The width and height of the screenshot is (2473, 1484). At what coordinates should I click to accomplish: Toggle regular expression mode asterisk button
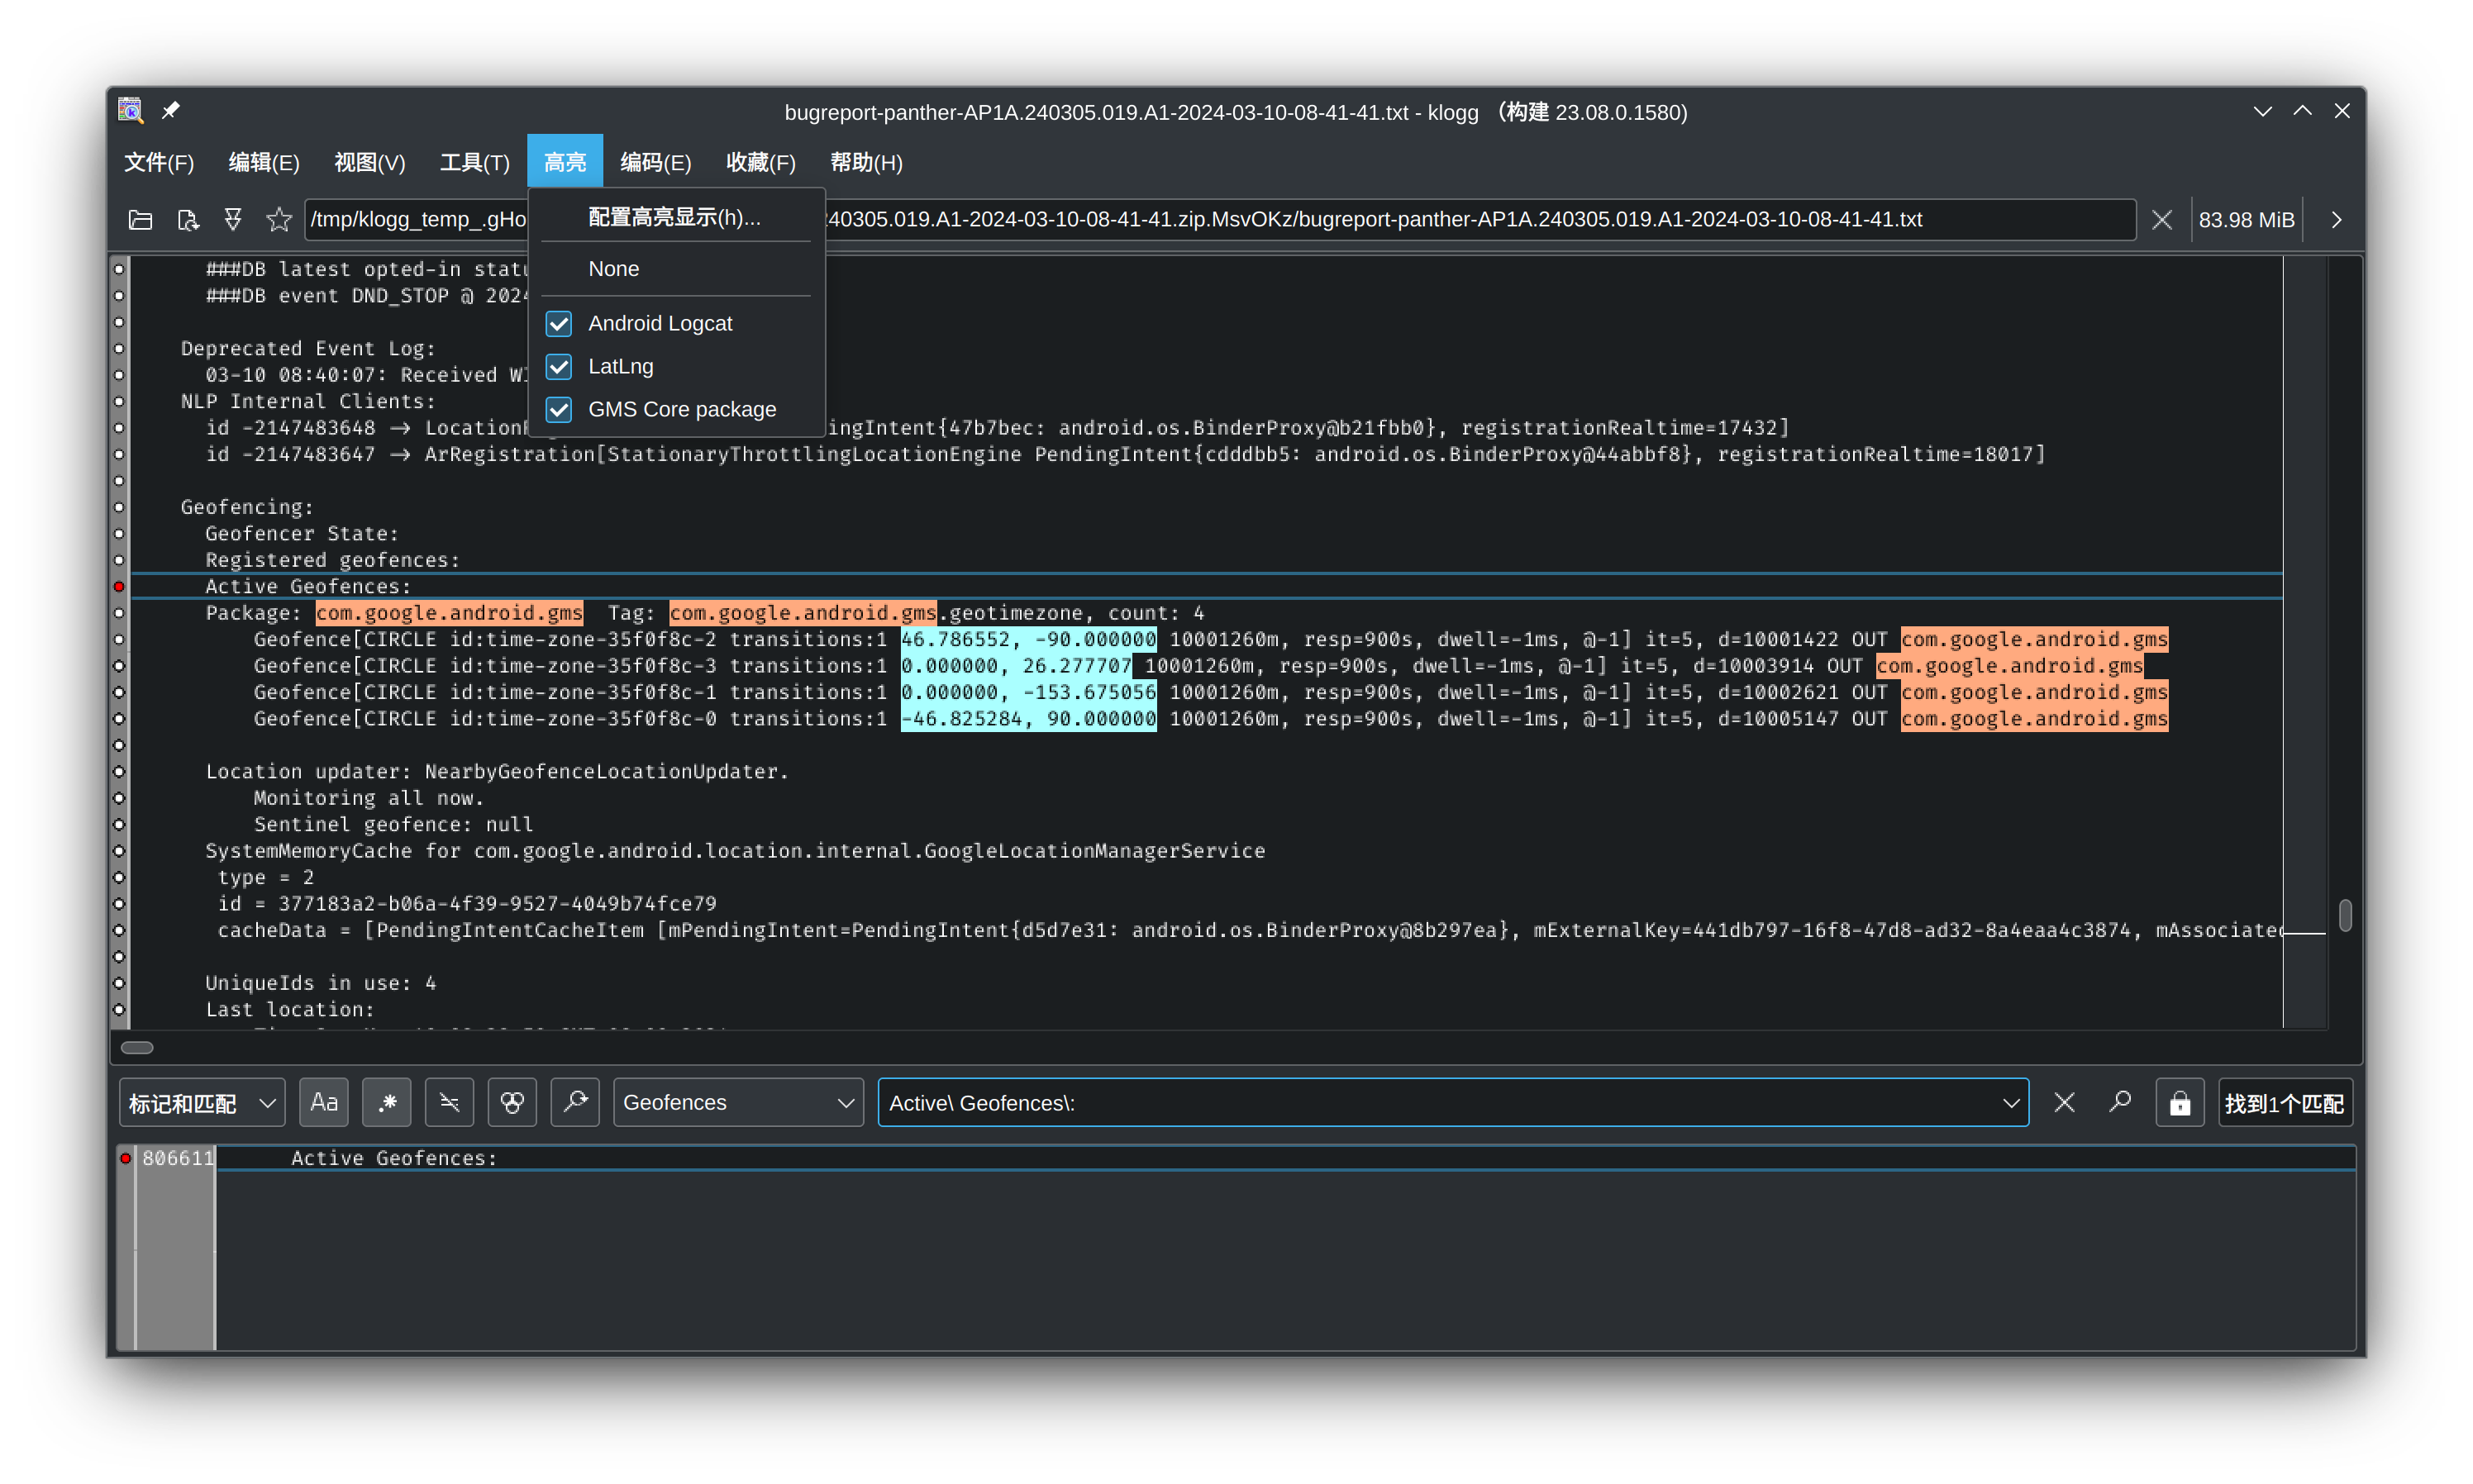tap(387, 1102)
